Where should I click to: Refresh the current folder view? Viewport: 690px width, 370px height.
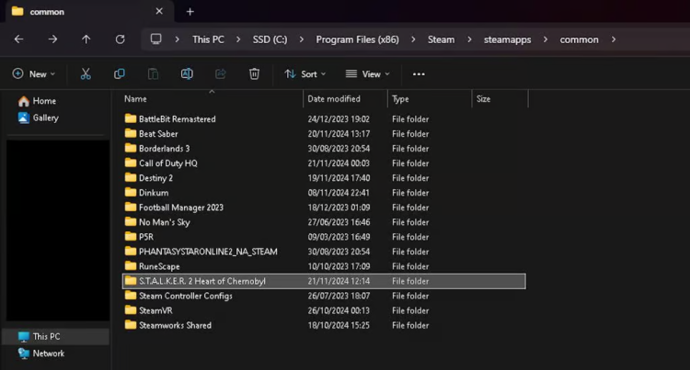tap(120, 39)
